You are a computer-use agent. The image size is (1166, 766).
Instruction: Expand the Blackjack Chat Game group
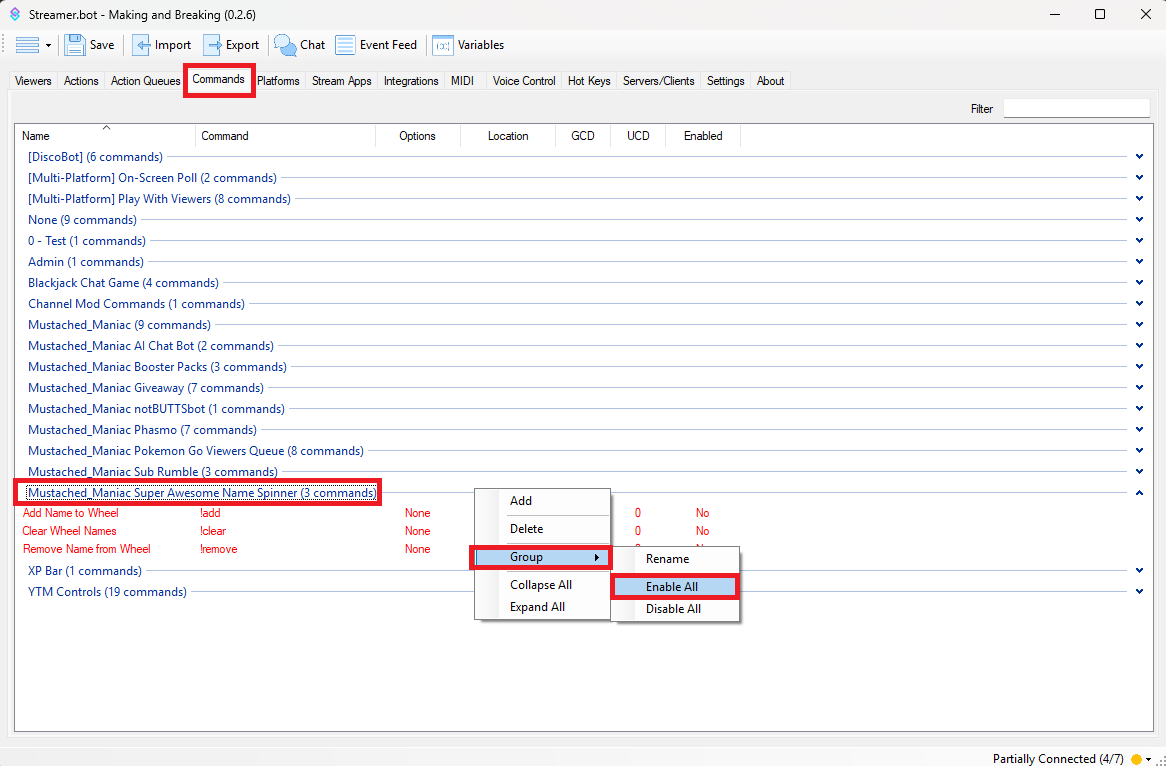pyautogui.click(x=1139, y=283)
